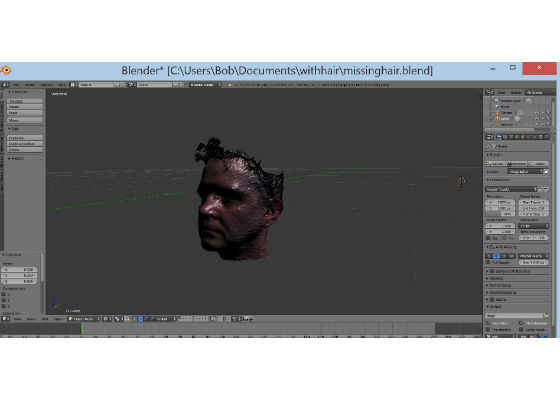560x400 pixels.
Task: Click the Scale button in tool shelf
Action: (x=25, y=112)
